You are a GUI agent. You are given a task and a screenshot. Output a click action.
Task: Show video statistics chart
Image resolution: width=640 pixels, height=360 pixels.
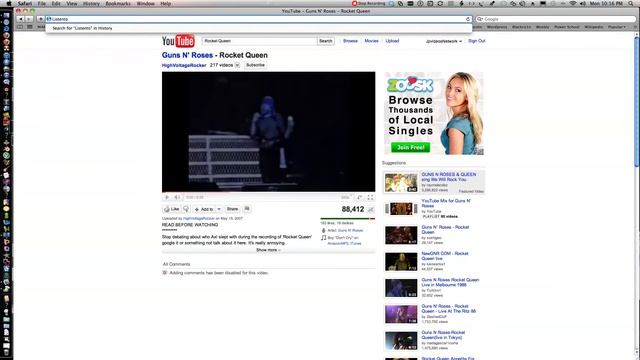pyautogui.click(x=371, y=209)
